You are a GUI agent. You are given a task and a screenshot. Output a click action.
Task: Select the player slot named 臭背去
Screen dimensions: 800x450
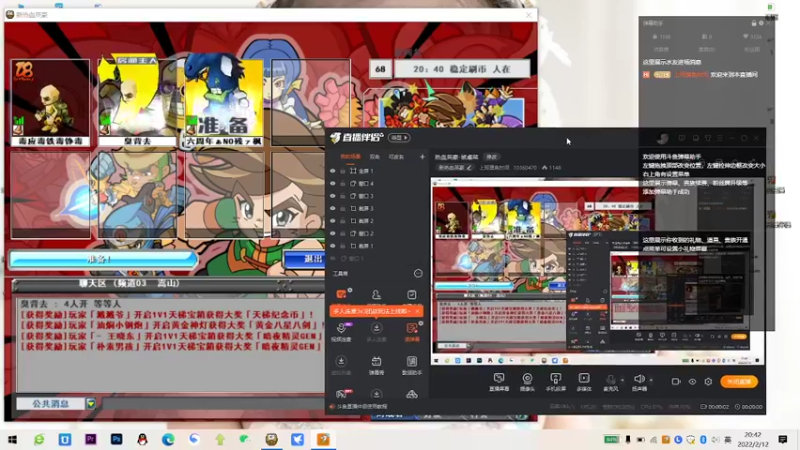click(137, 102)
